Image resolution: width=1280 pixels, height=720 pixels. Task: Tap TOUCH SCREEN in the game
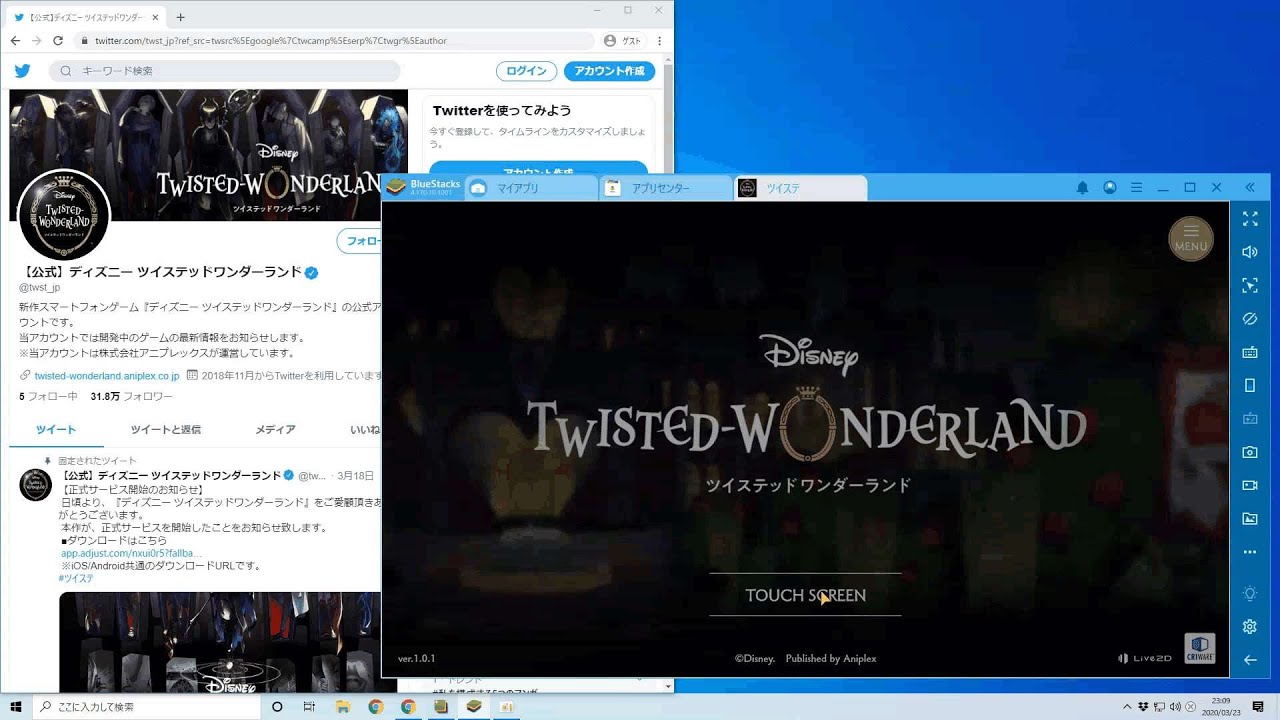click(805, 595)
